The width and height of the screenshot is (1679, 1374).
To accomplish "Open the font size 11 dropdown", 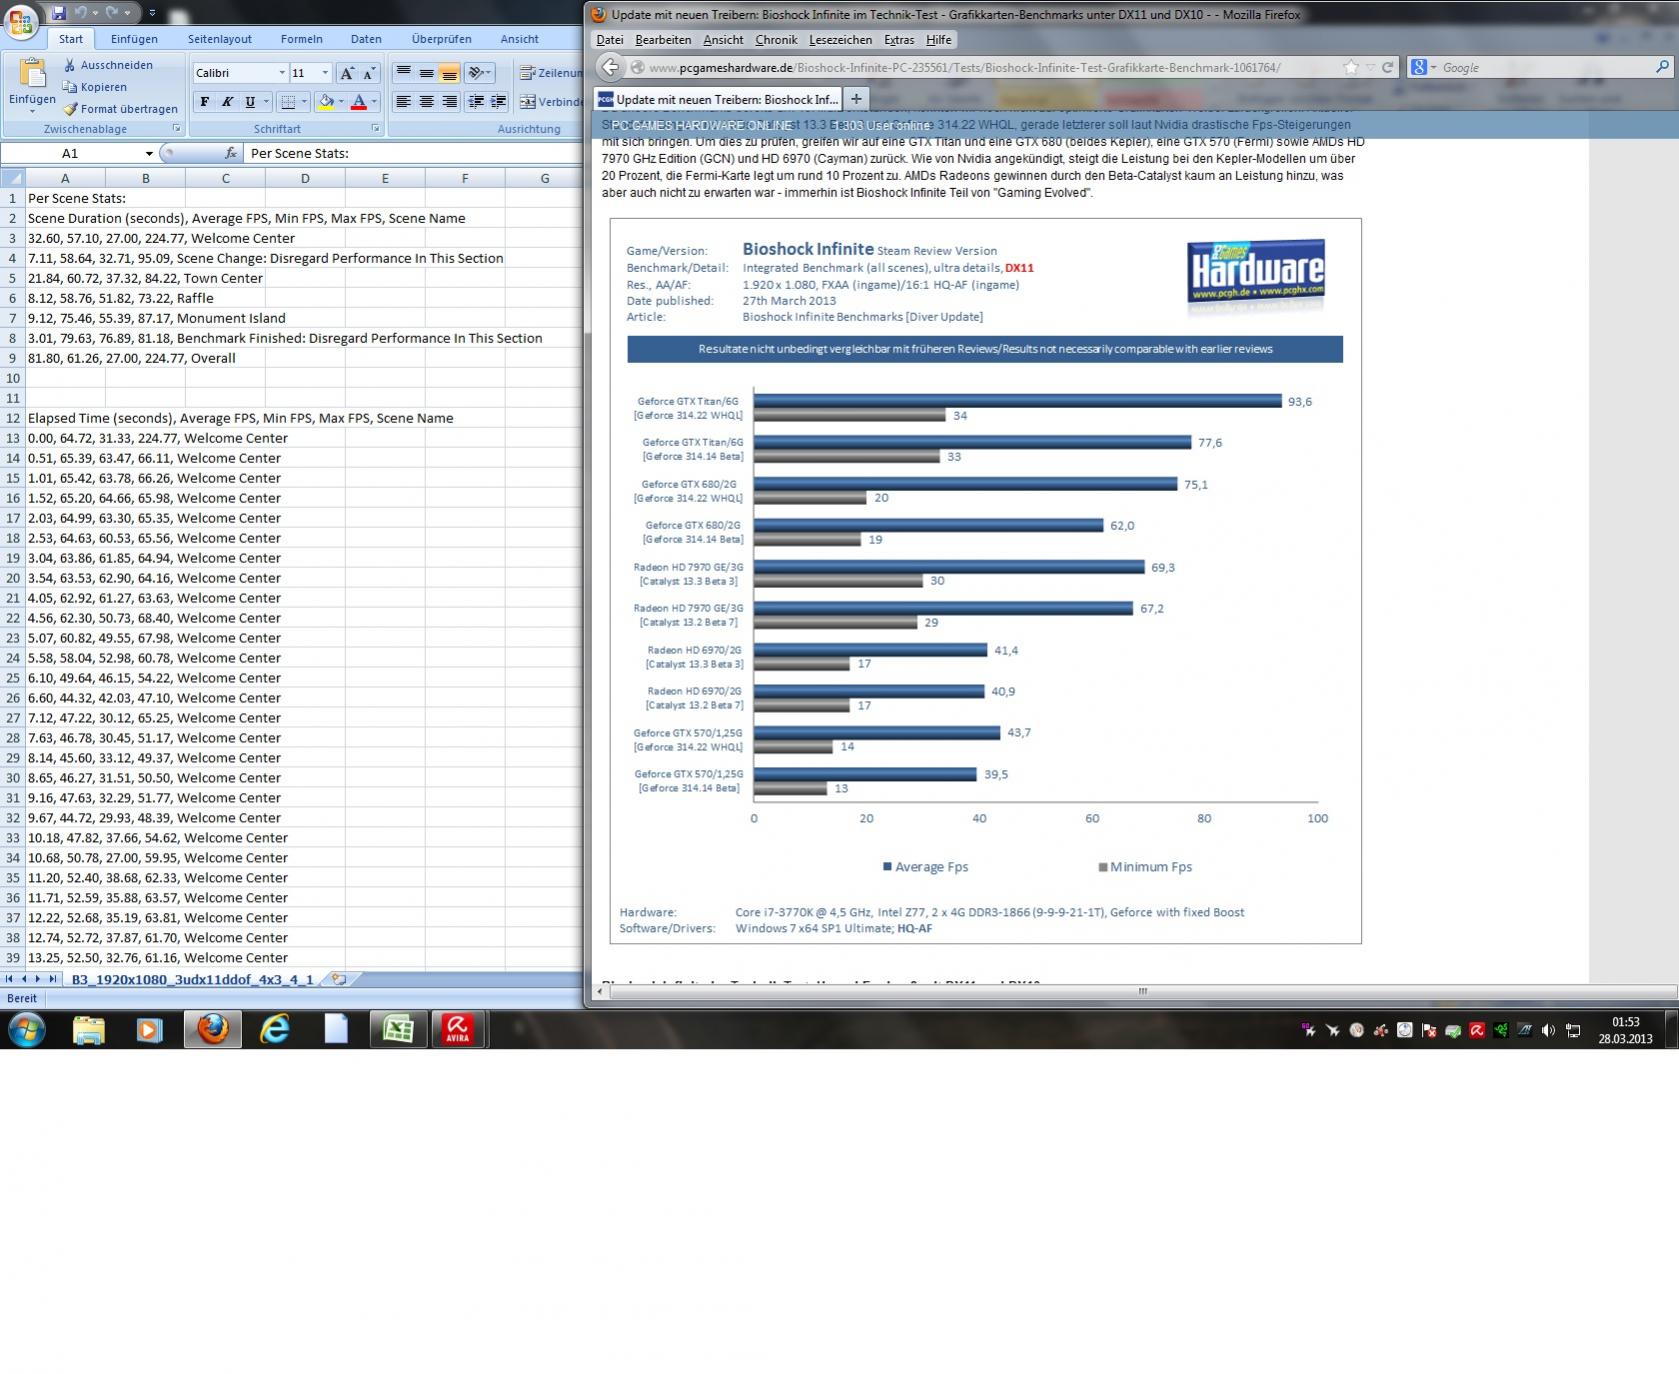I will tap(325, 73).
